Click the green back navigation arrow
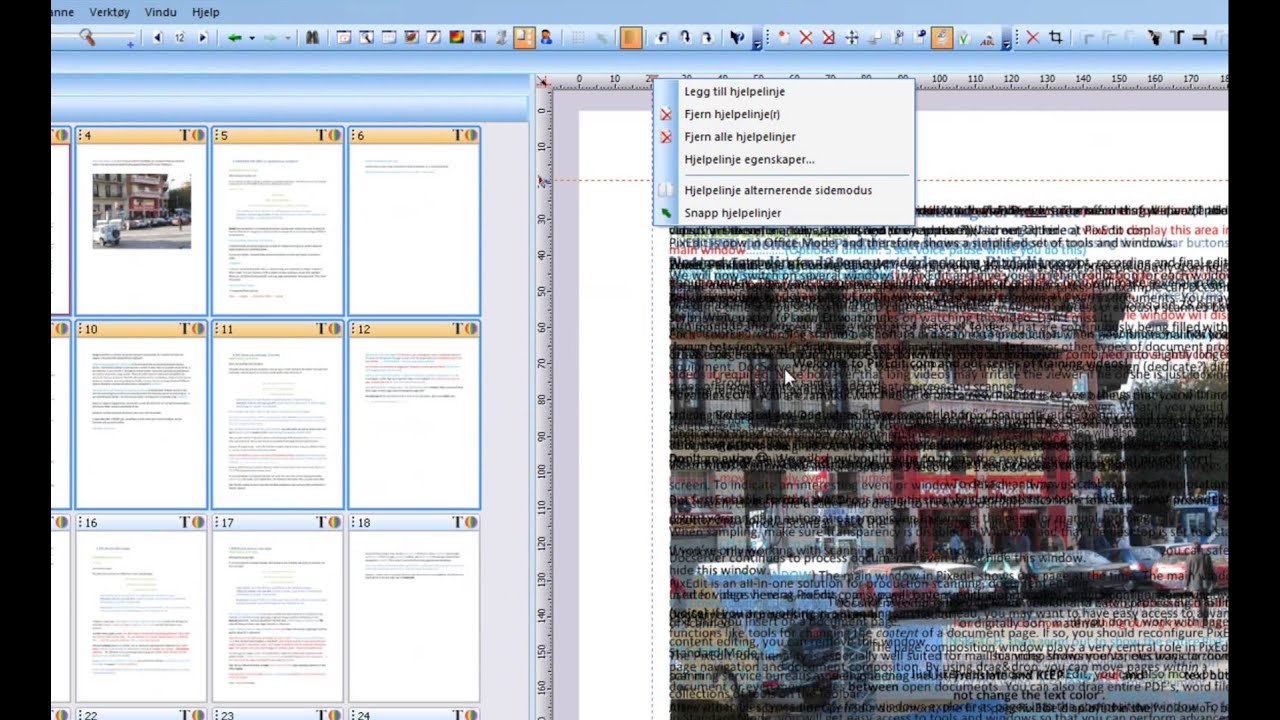The image size is (1280, 720). click(x=235, y=37)
